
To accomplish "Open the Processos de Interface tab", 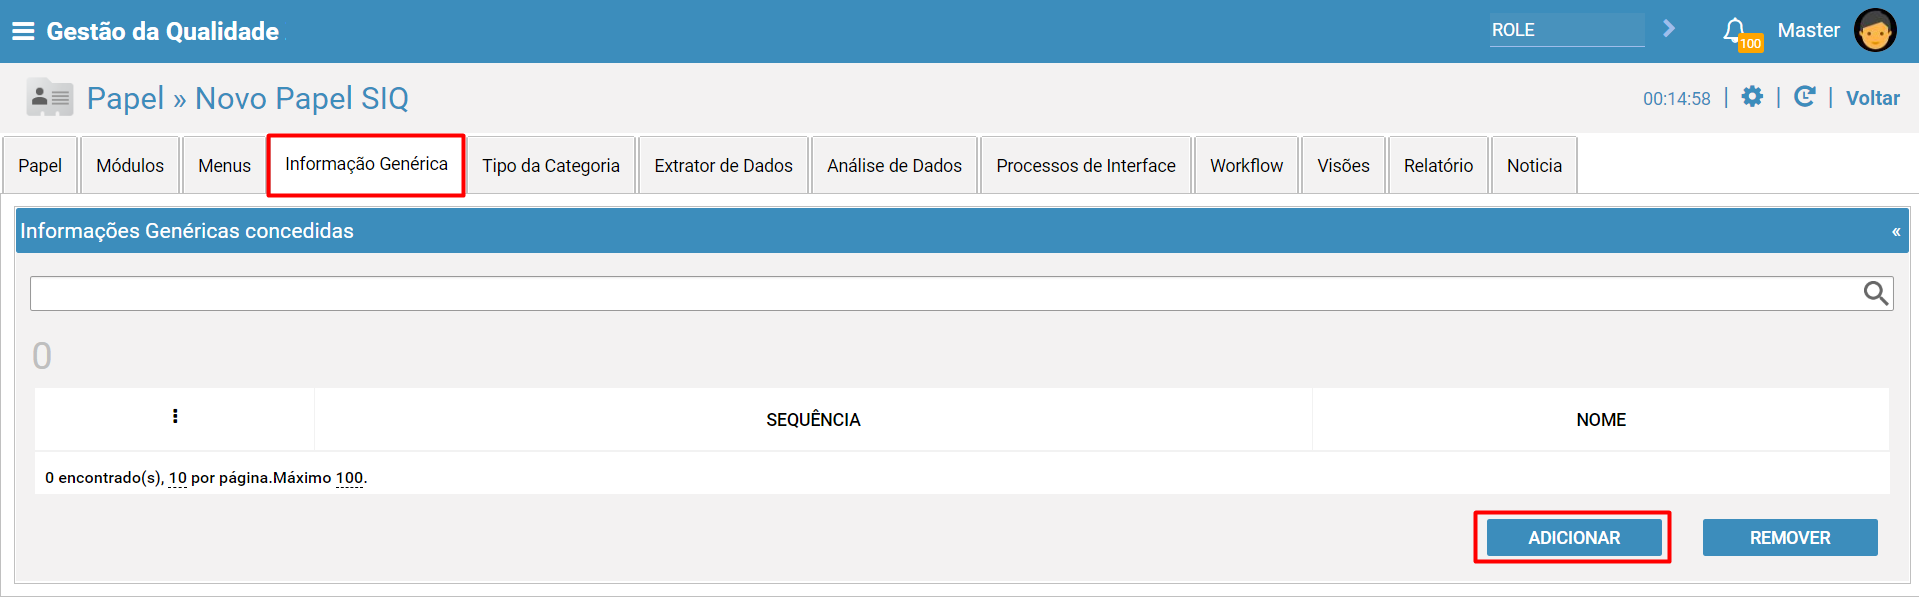I will (1086, 165).
